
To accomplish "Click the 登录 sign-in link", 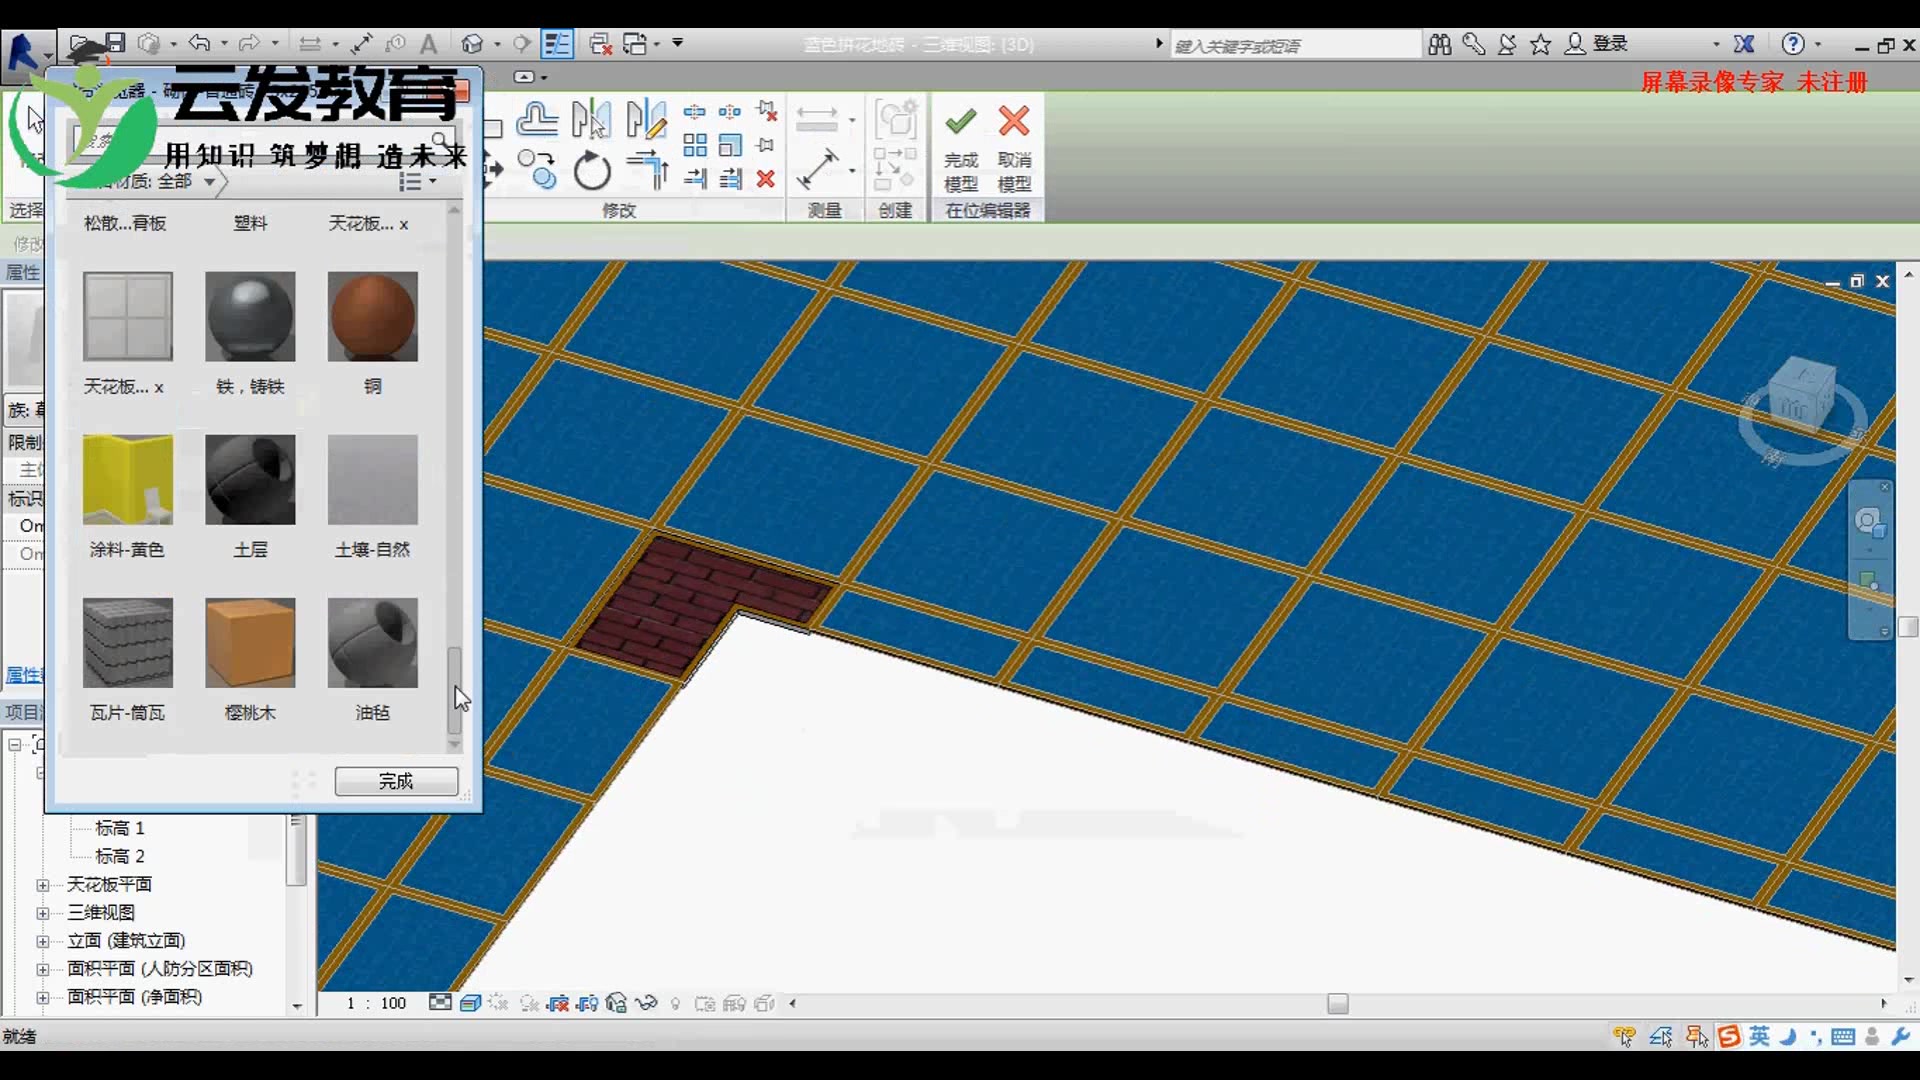I will [1609, 44].
